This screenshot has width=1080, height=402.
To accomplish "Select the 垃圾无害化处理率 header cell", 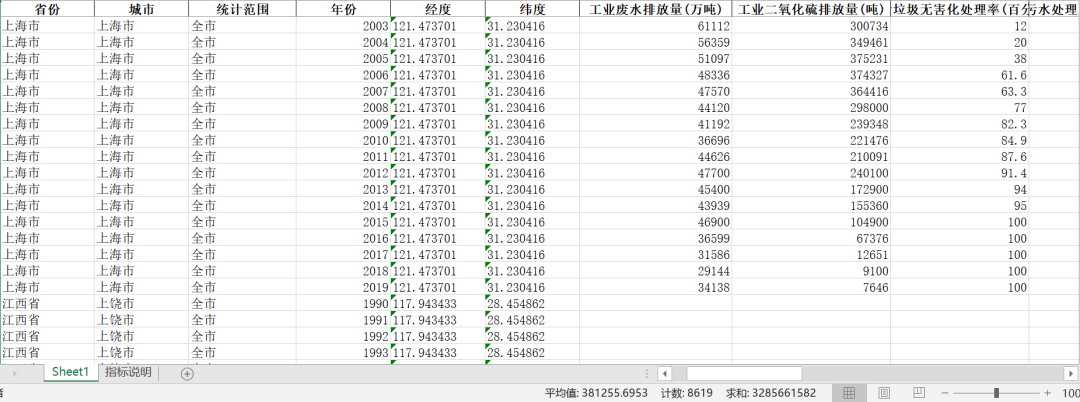I will point(959,9).
